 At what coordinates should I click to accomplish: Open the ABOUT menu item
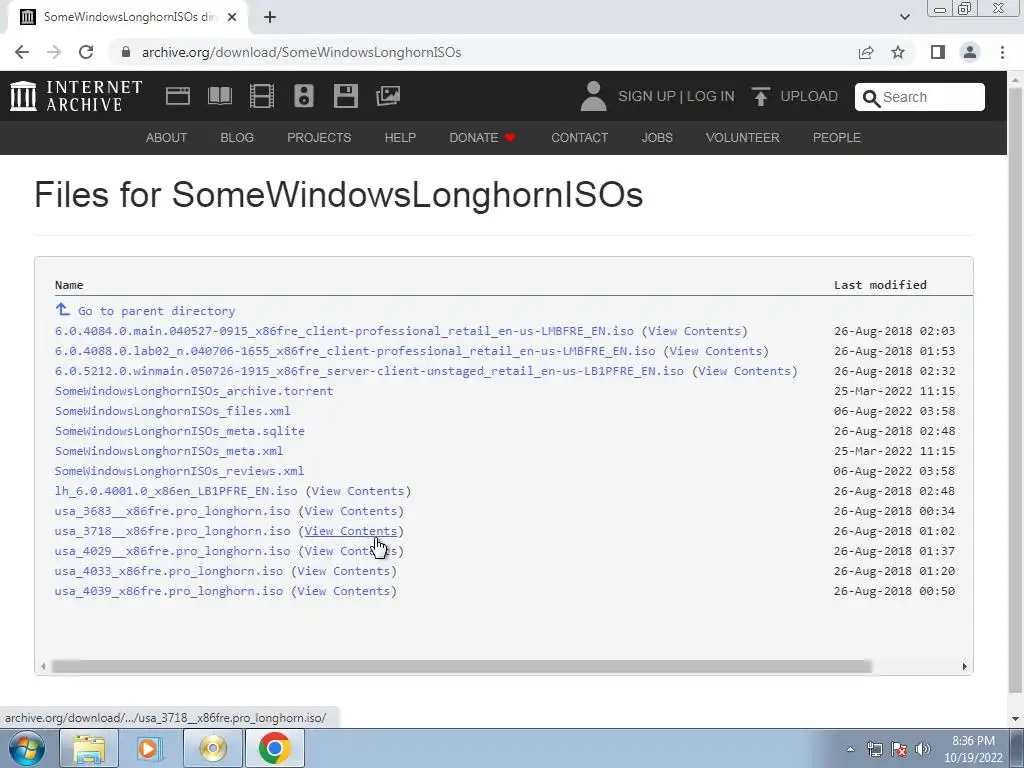coord(167,138)
